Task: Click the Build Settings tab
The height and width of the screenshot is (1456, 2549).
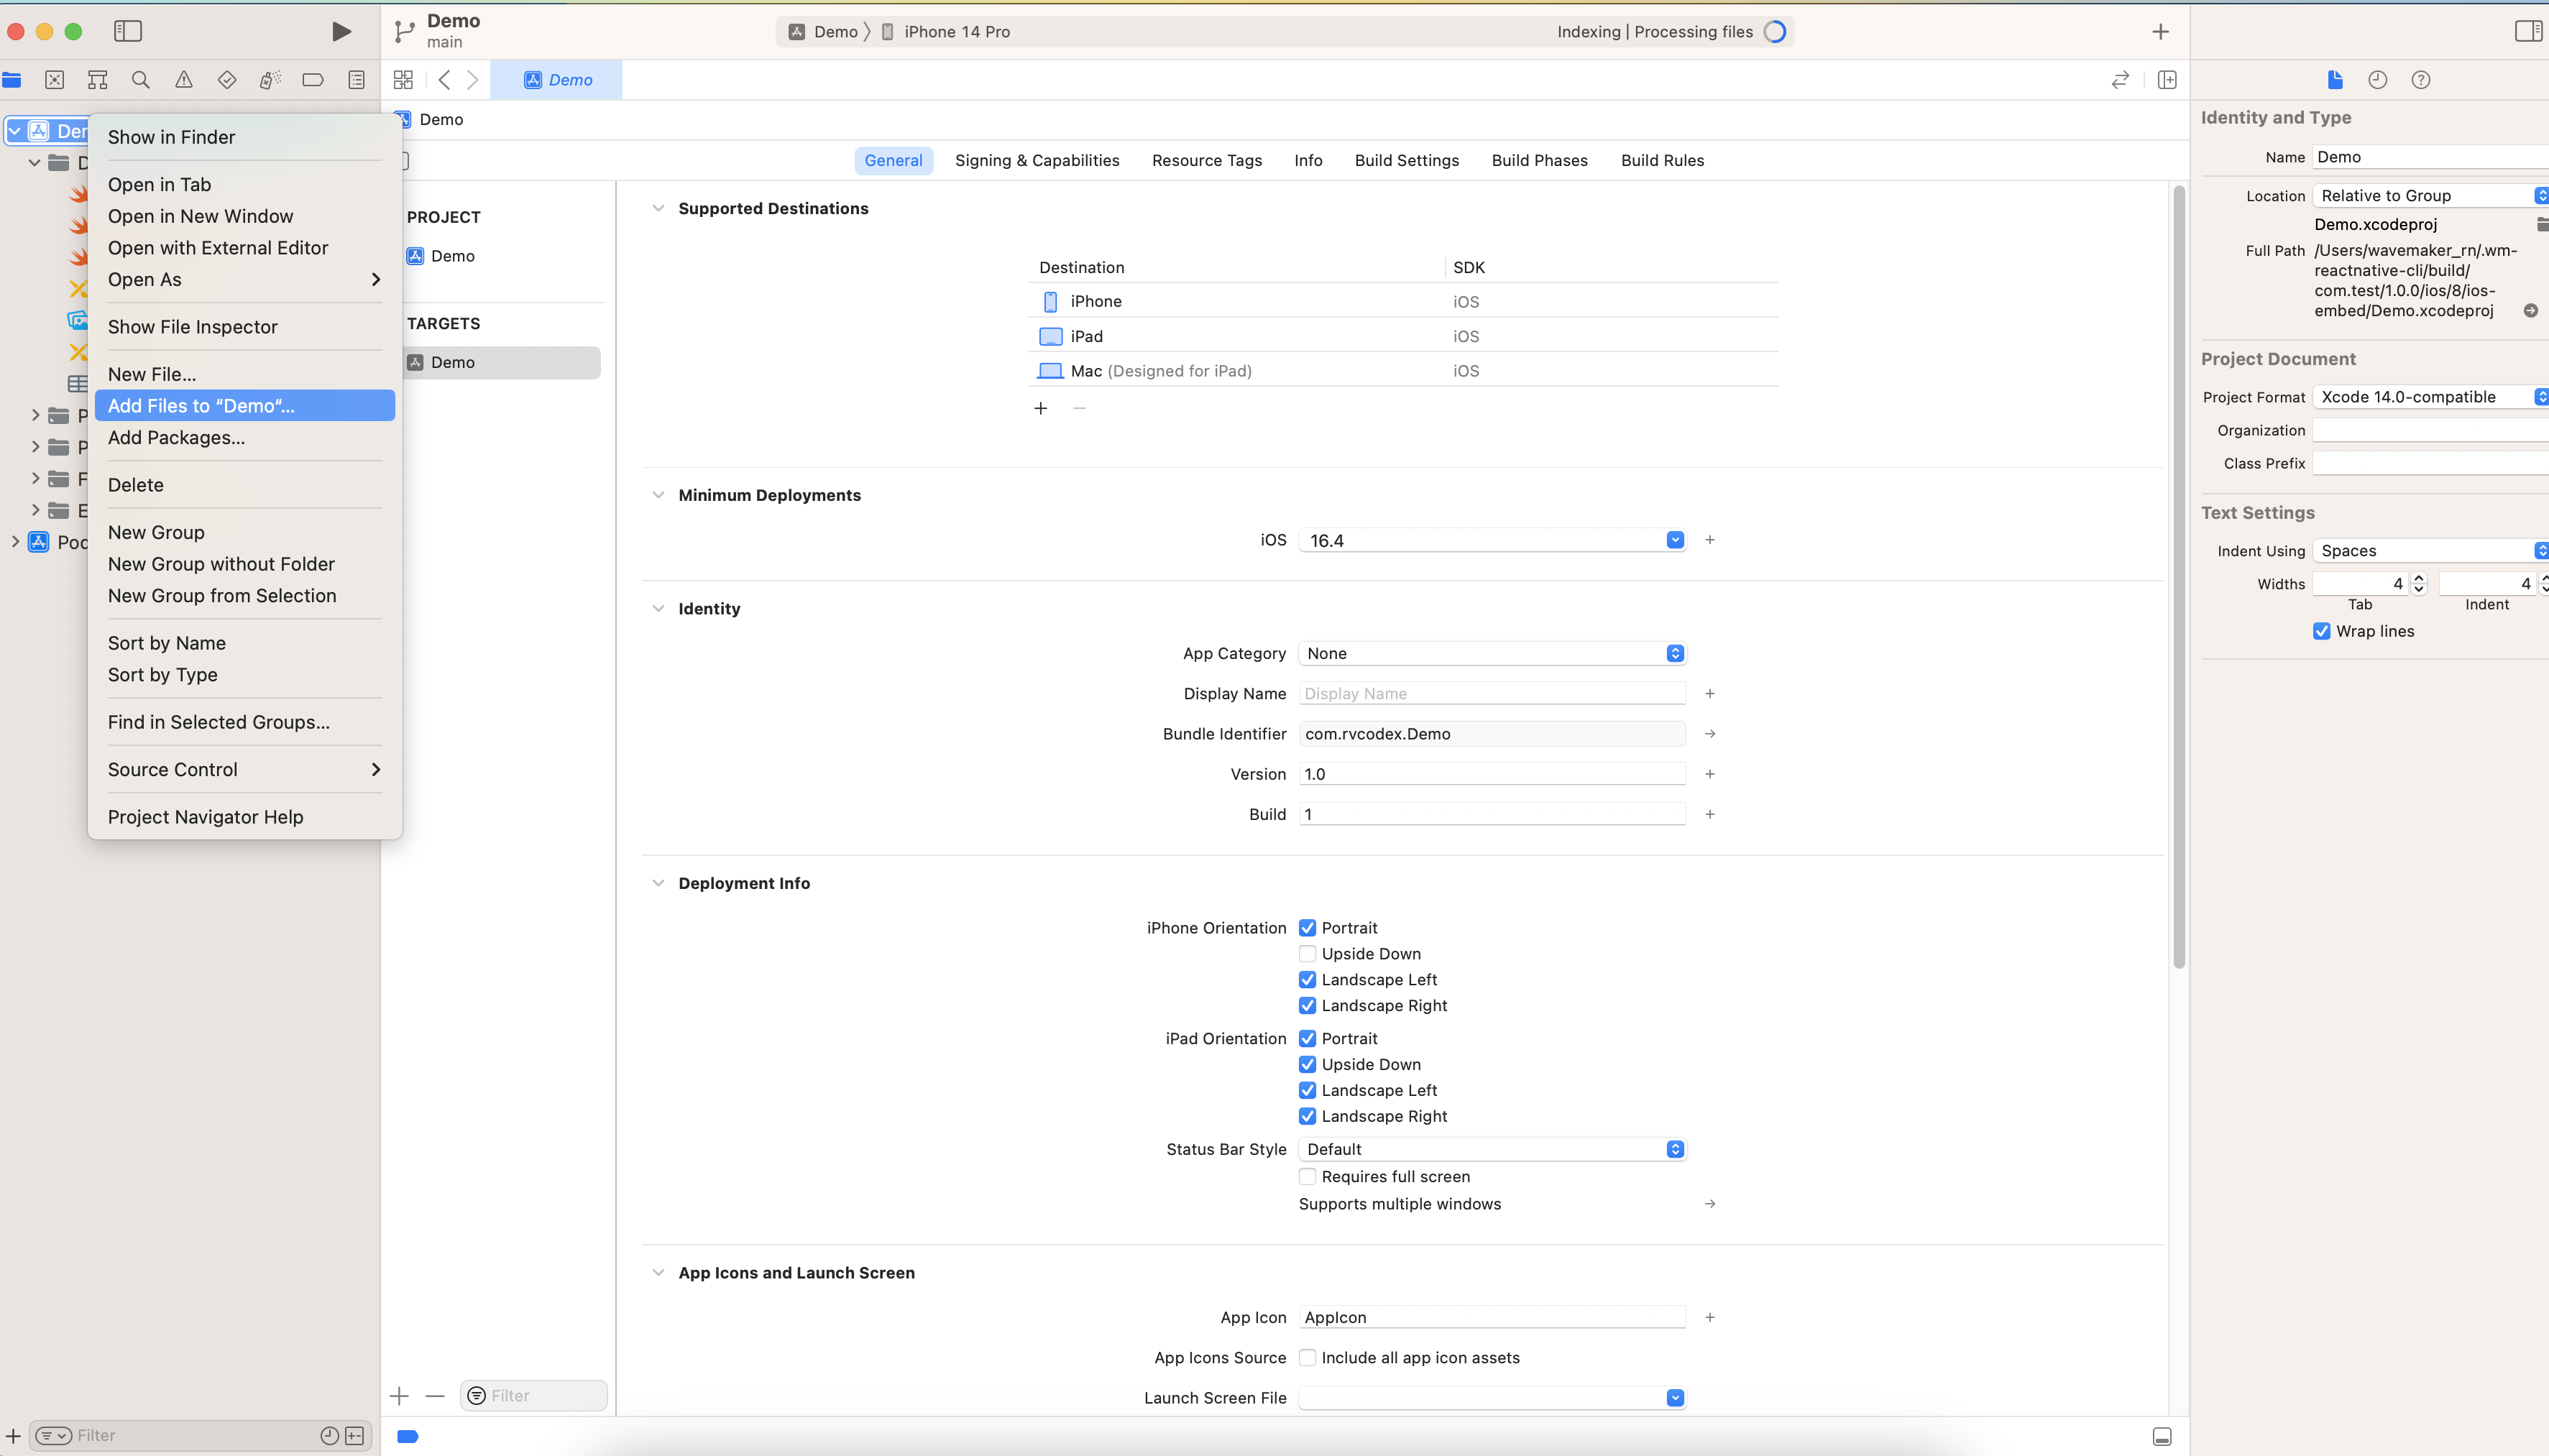Action: 1406,160
